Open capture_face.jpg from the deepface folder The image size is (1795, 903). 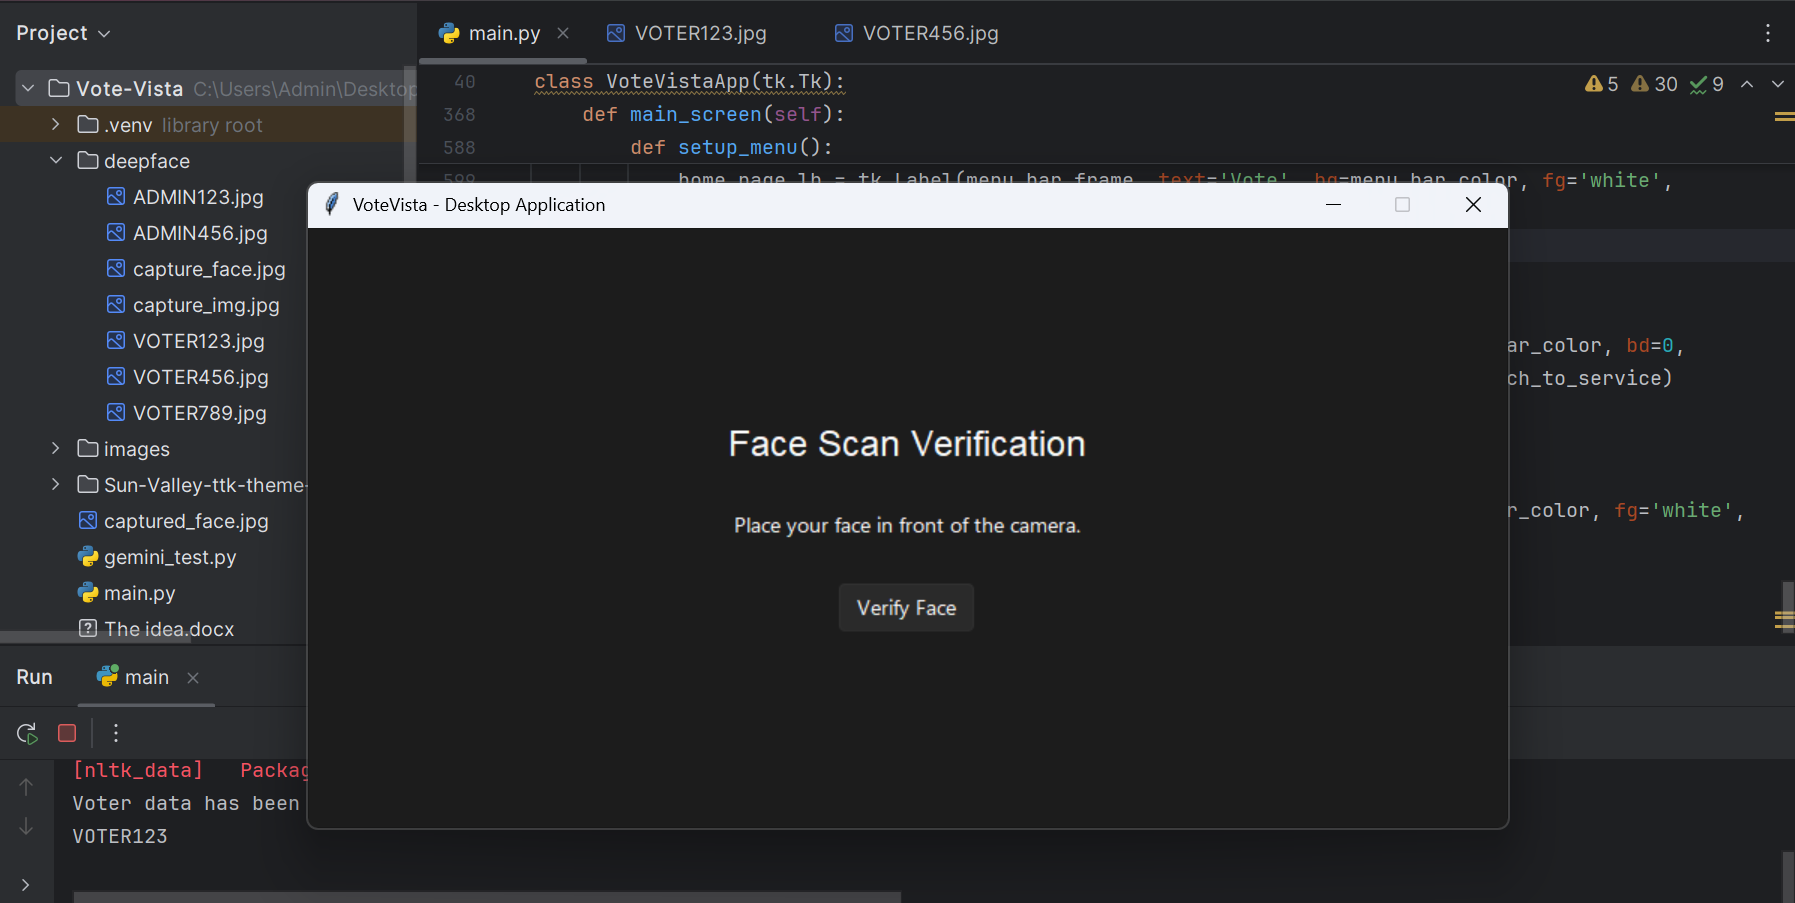click(x=209, y=269)
